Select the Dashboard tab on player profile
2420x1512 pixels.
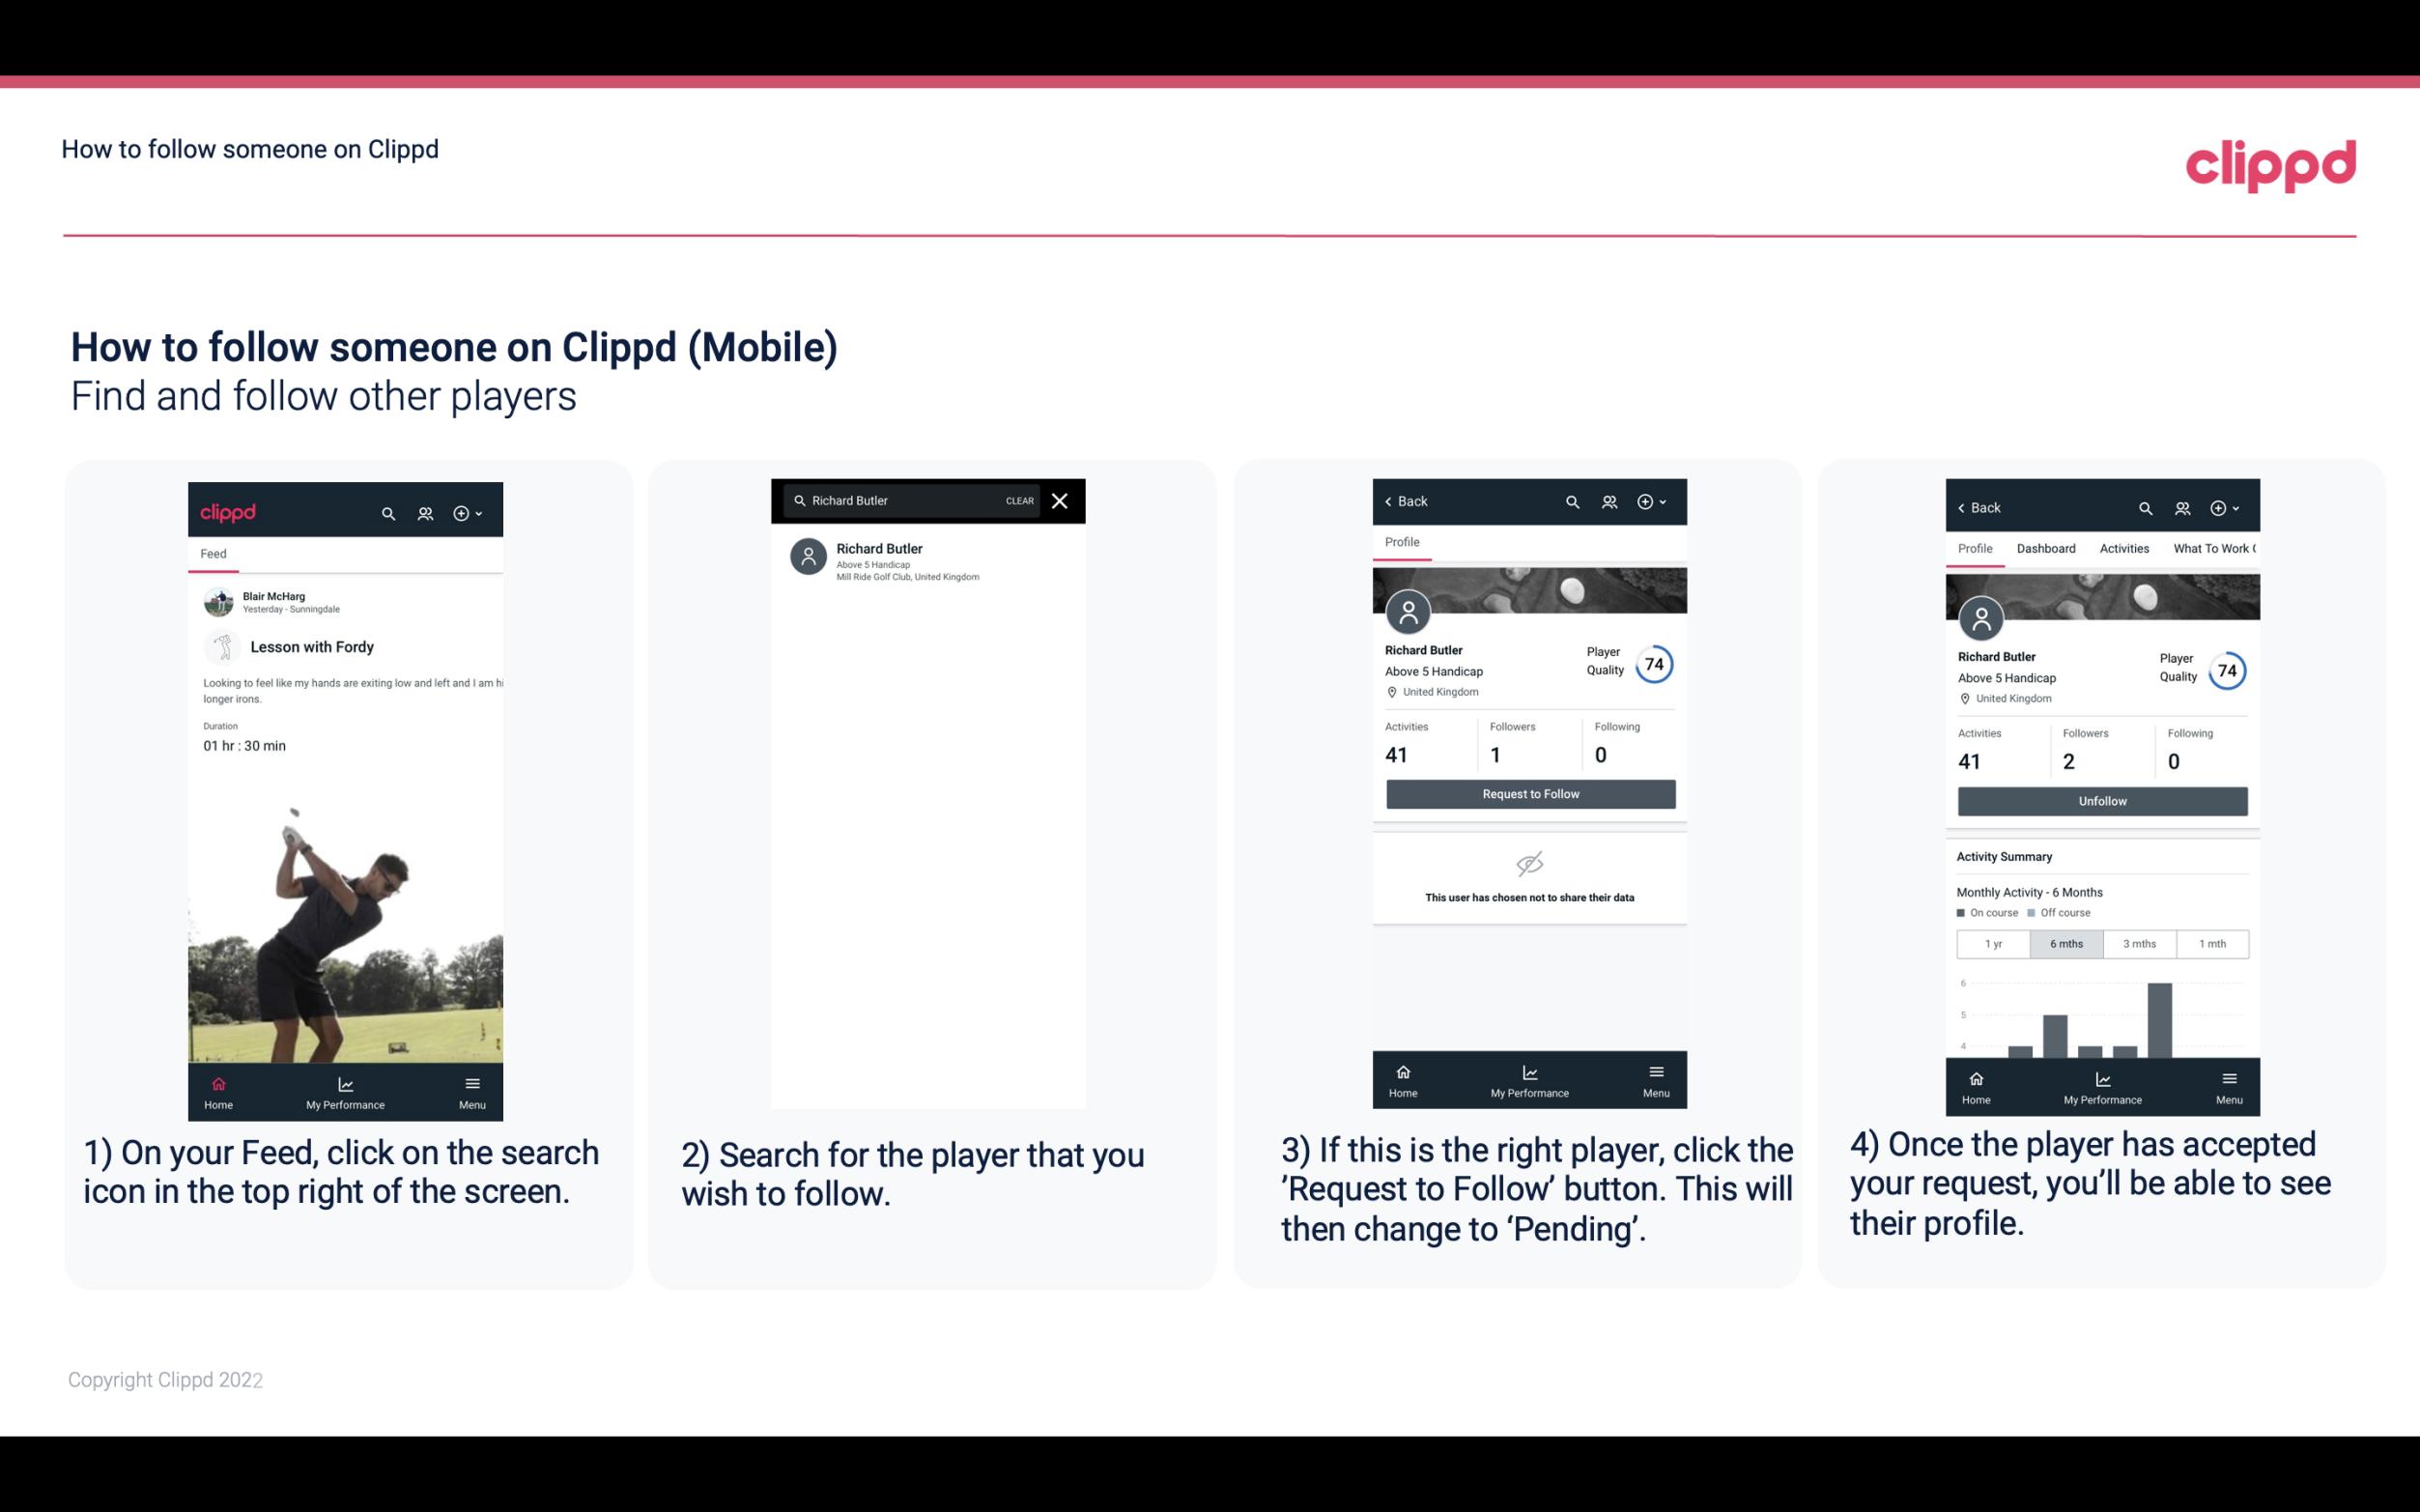pos(2046,547)
